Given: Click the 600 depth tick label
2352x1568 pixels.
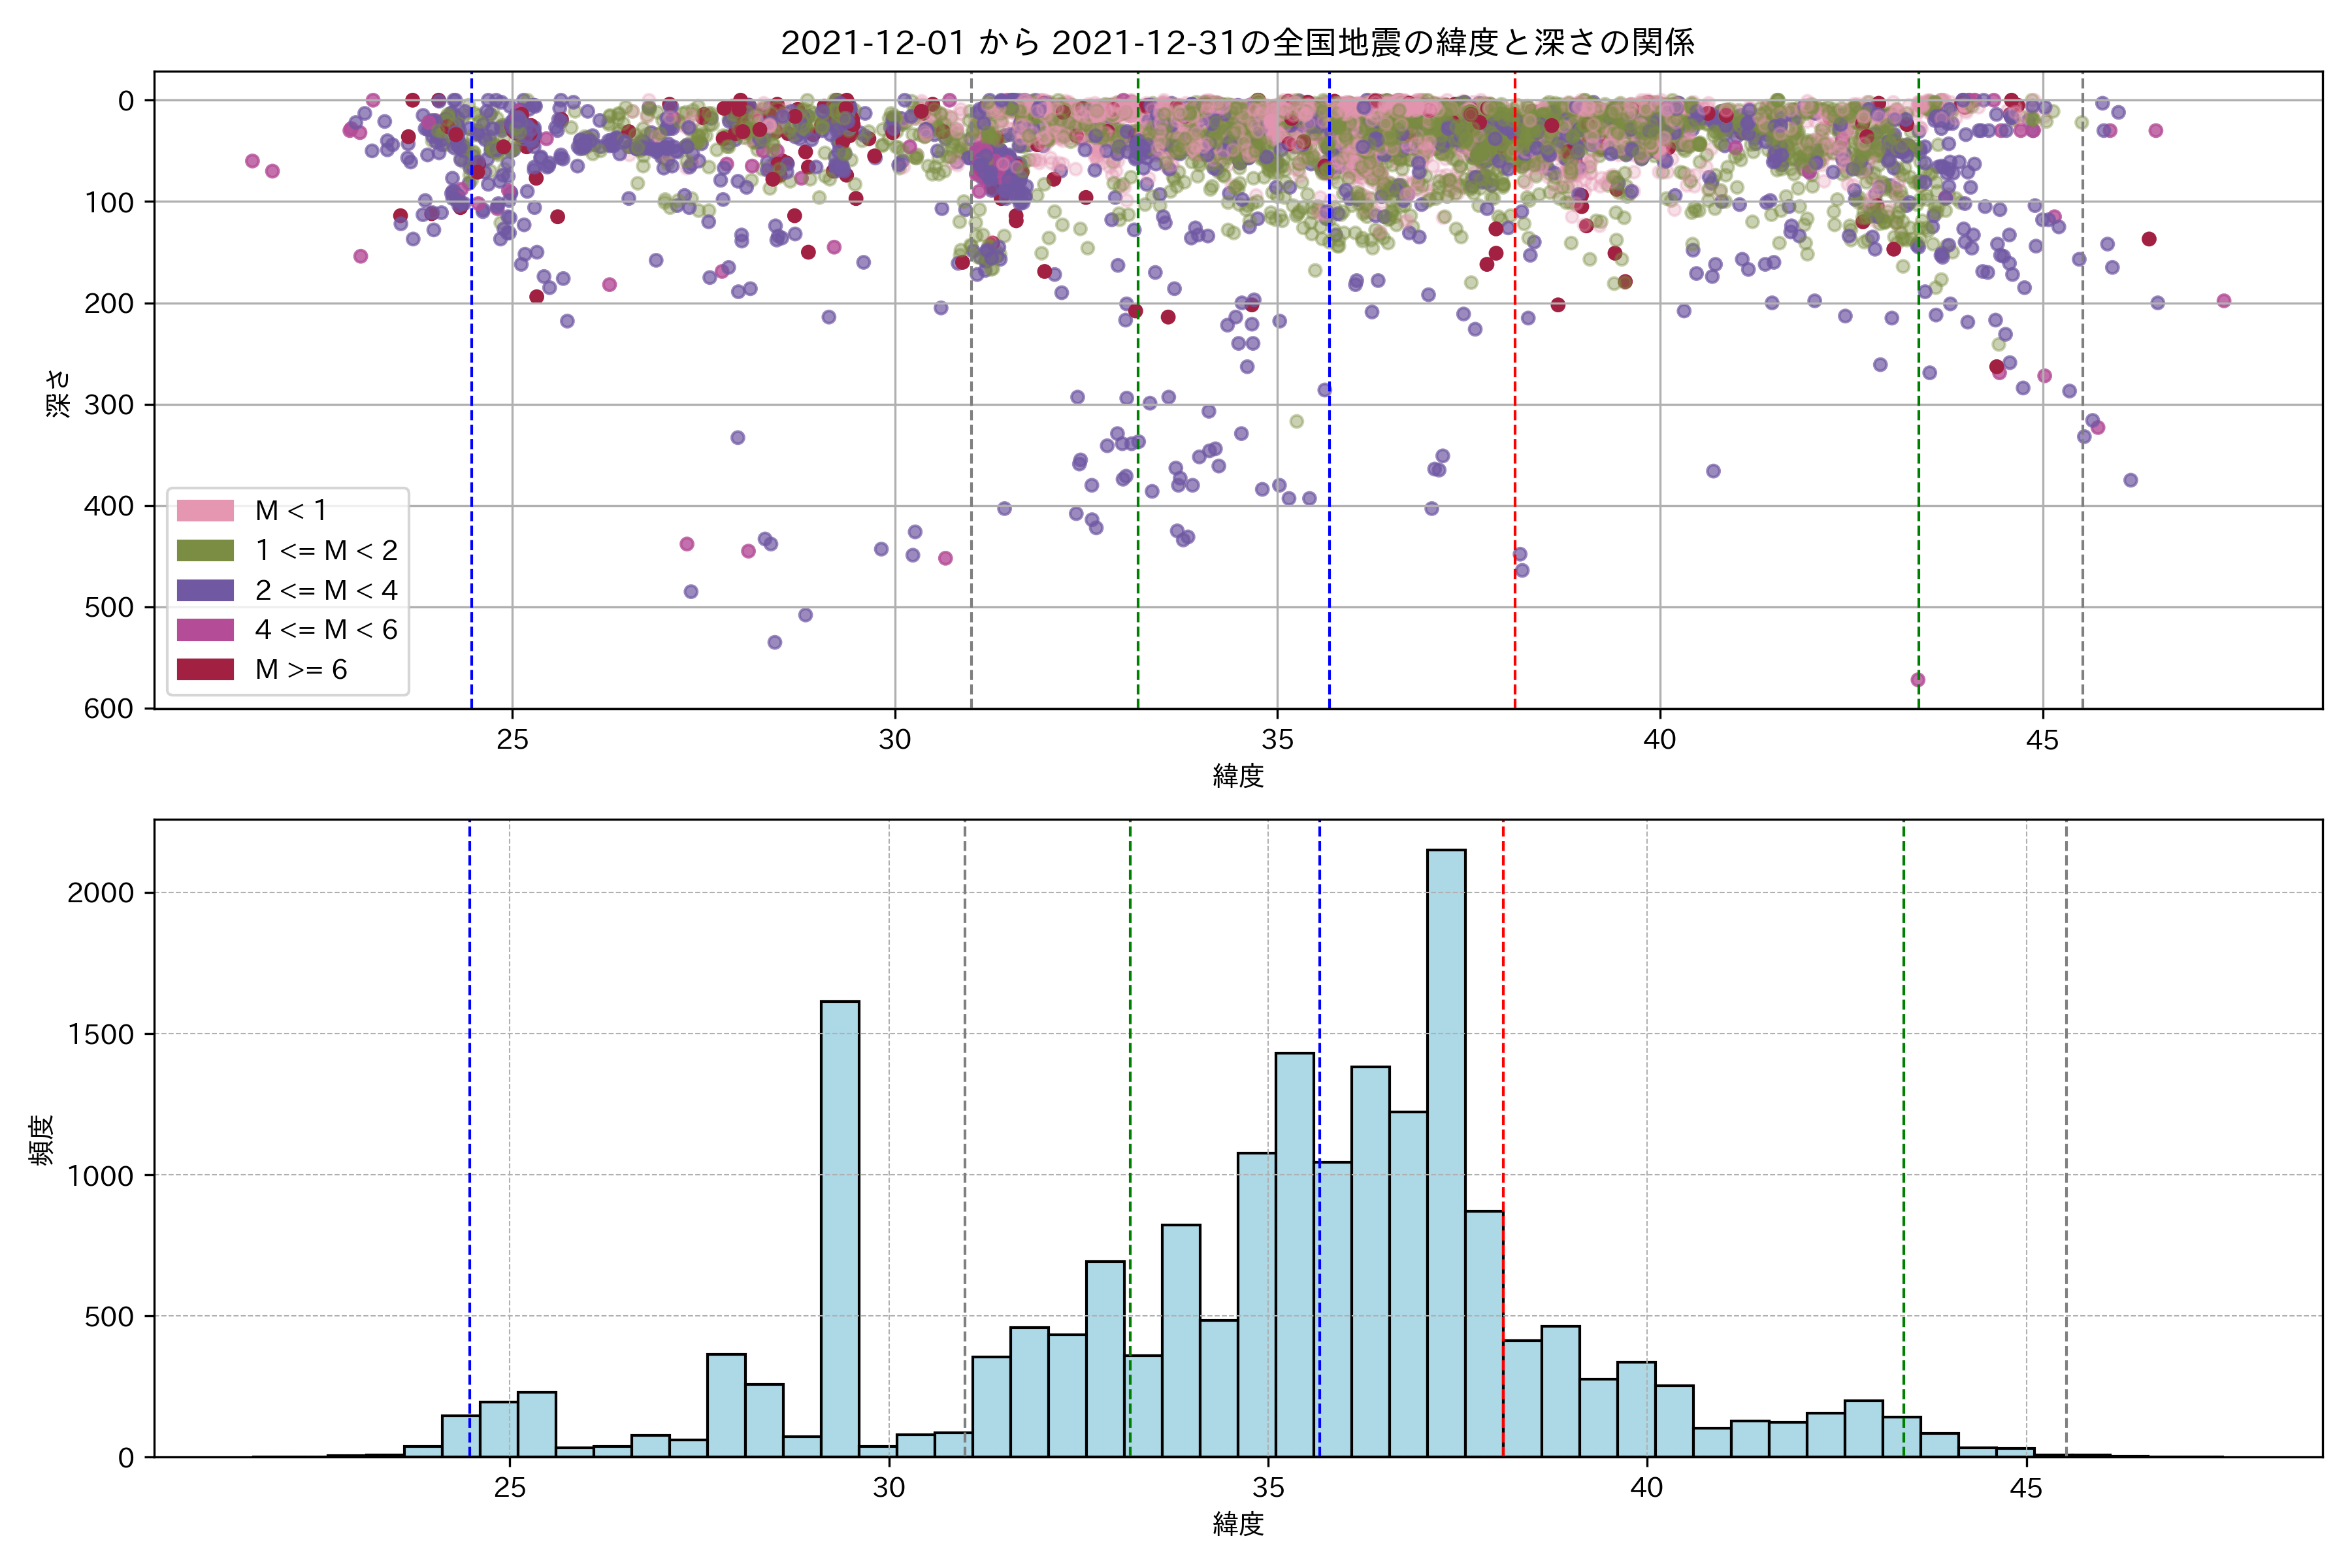Looking at the screenshot, I should coord(109,708).
